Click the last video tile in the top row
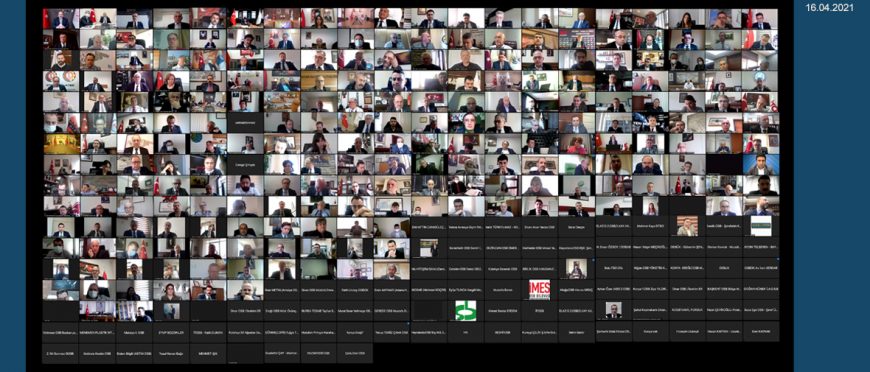Screen dimensions: 870x372 click(x=760, y=18)
